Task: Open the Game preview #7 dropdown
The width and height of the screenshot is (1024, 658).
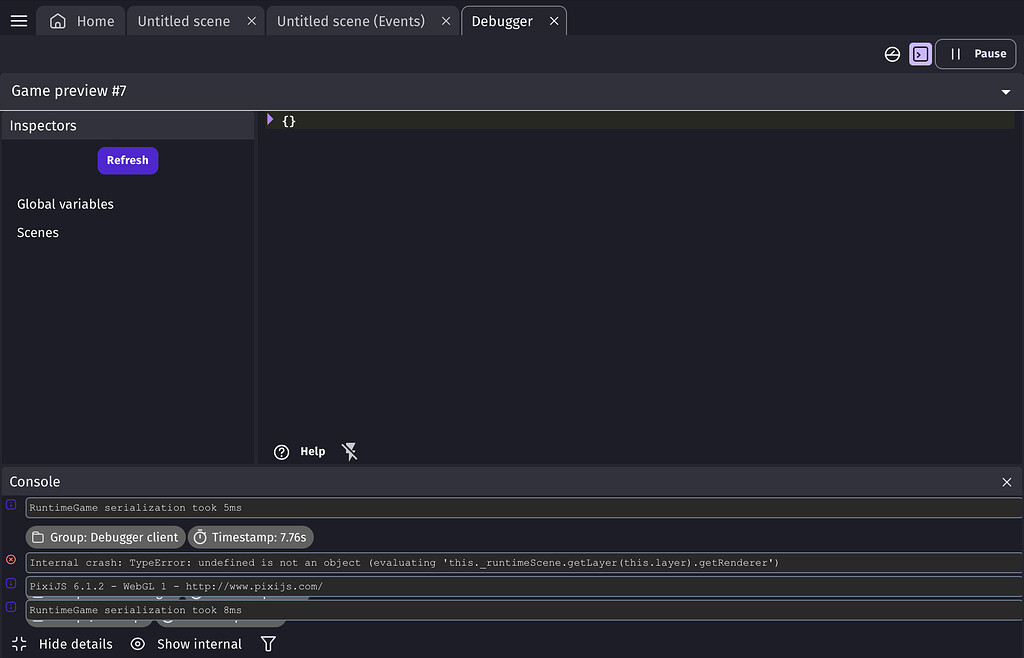Action: (x=1005, y=91)
